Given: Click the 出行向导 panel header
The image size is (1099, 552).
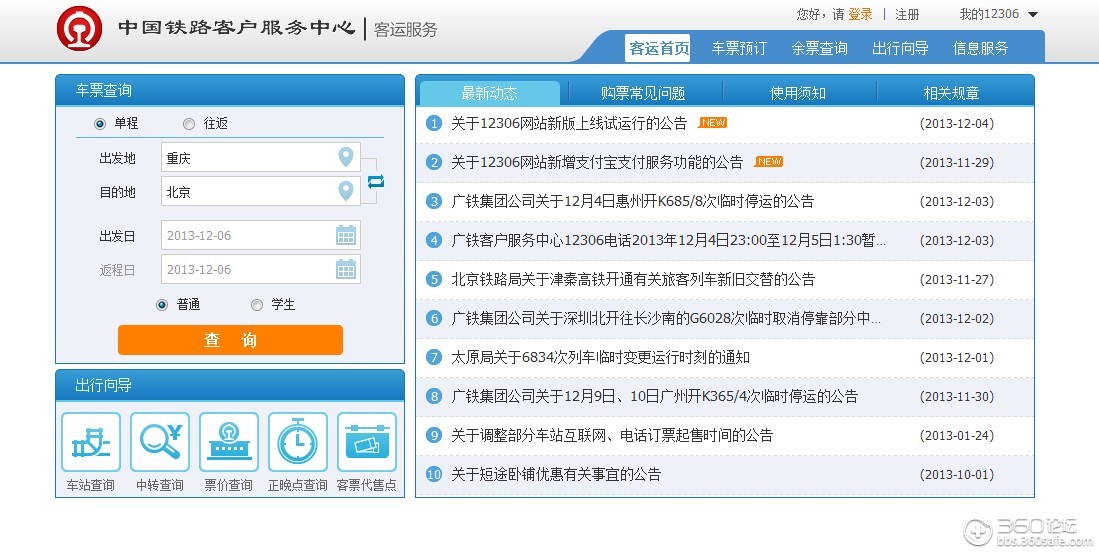Looking at the screenshot, I should tap(230, 385).
